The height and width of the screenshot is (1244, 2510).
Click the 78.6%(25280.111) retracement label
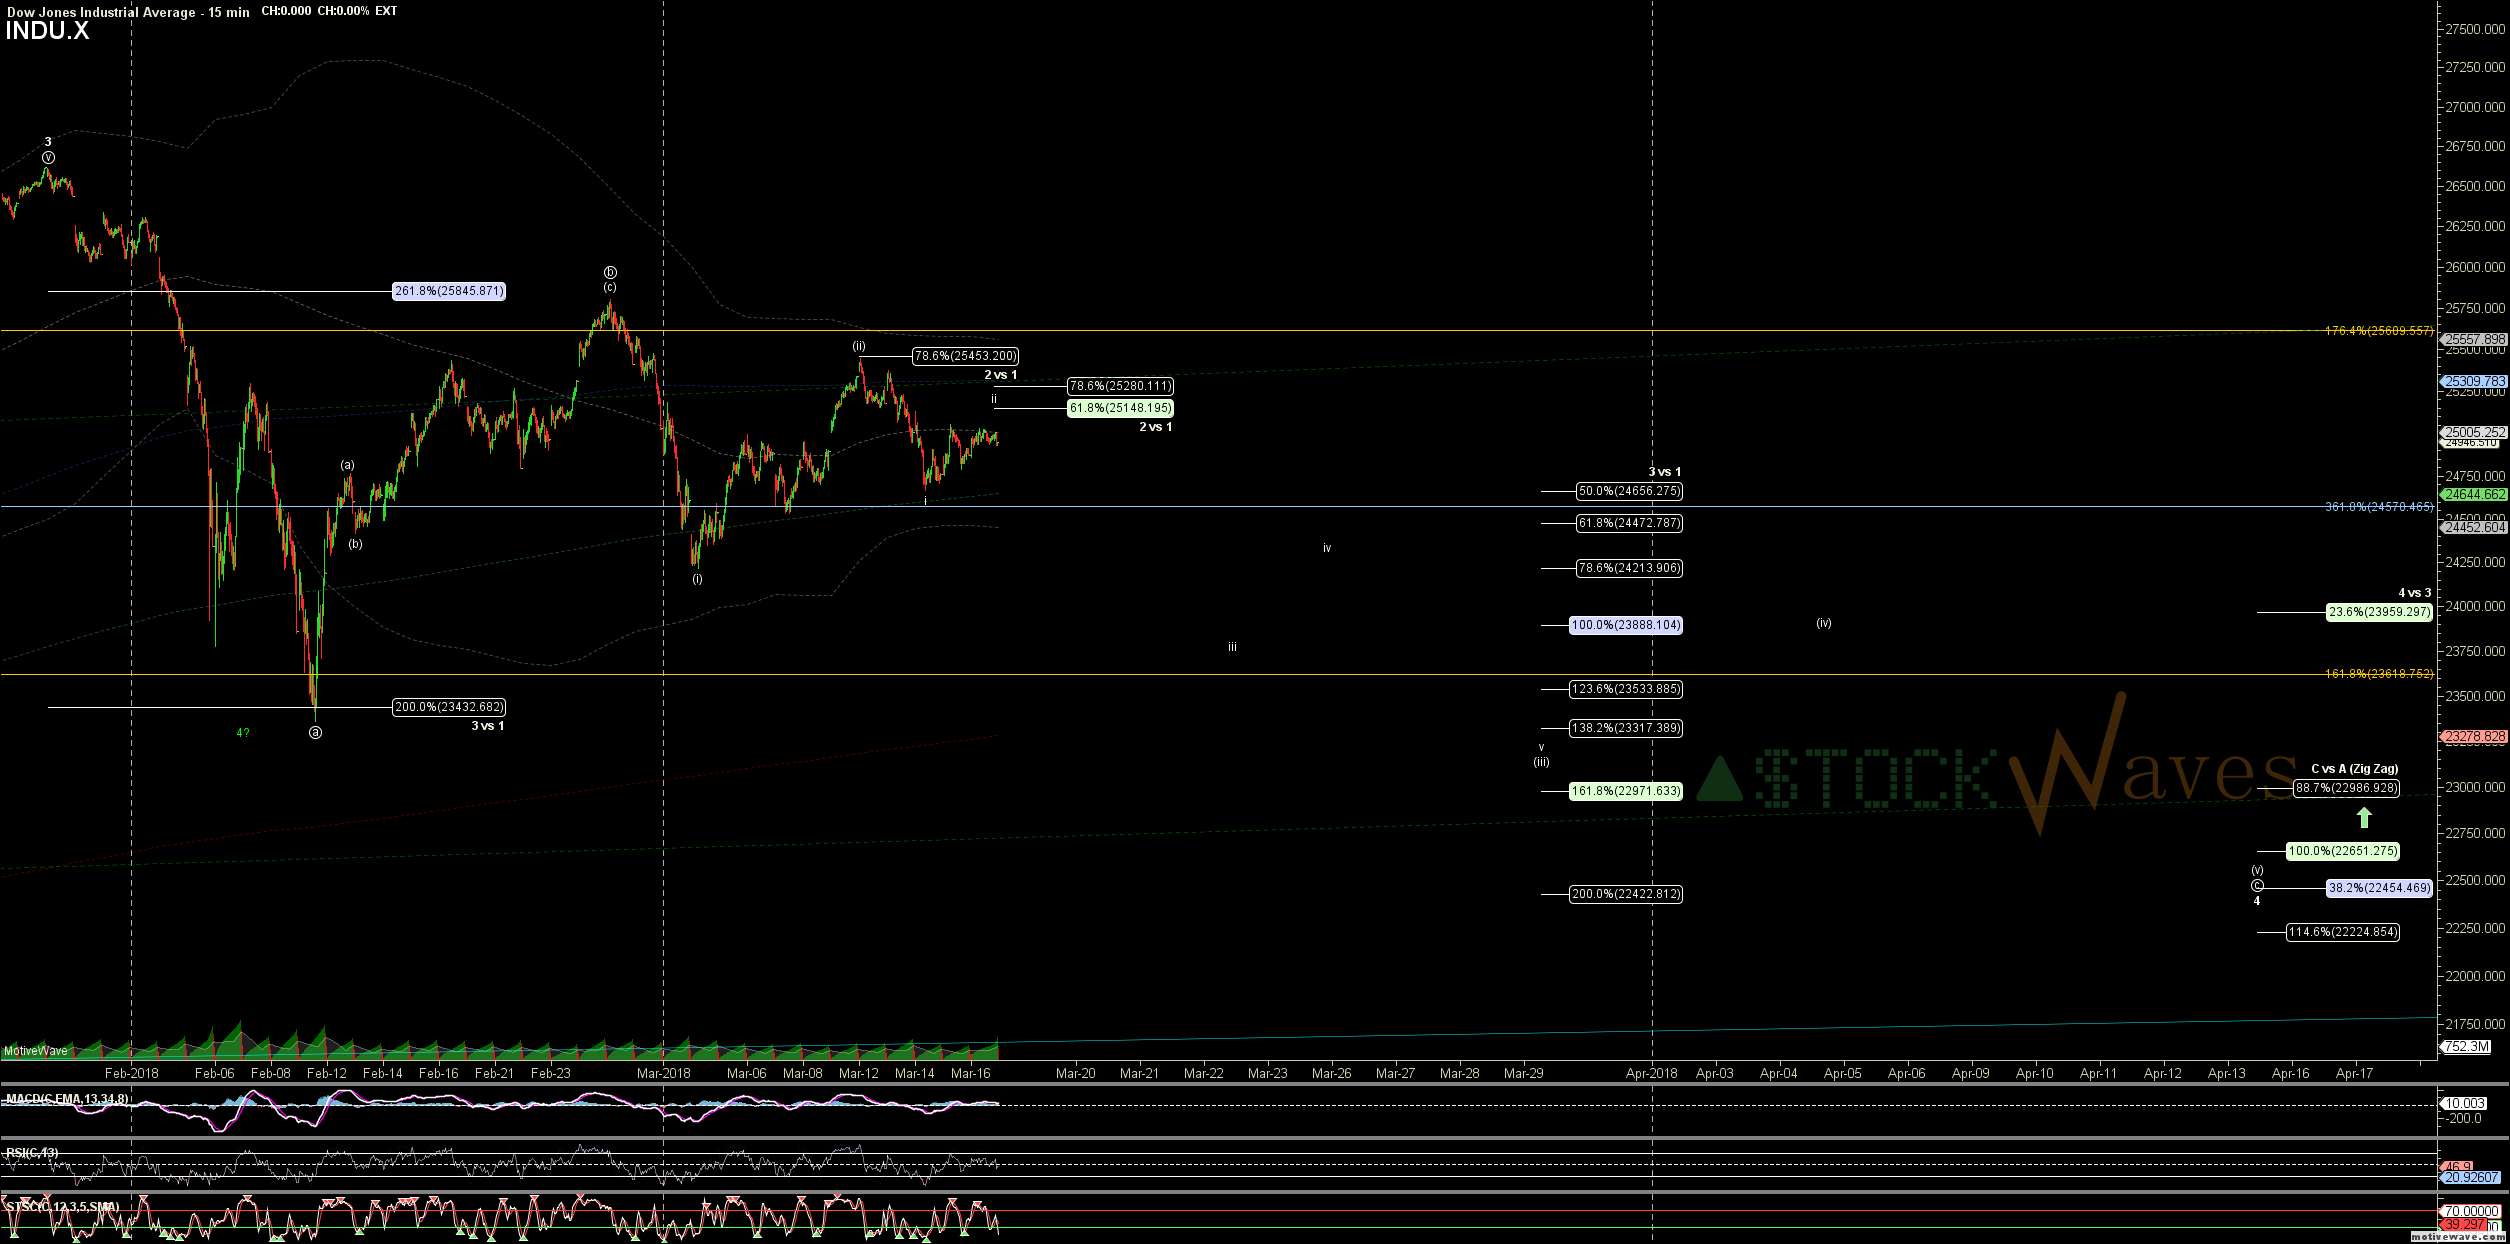[1120, 386]
